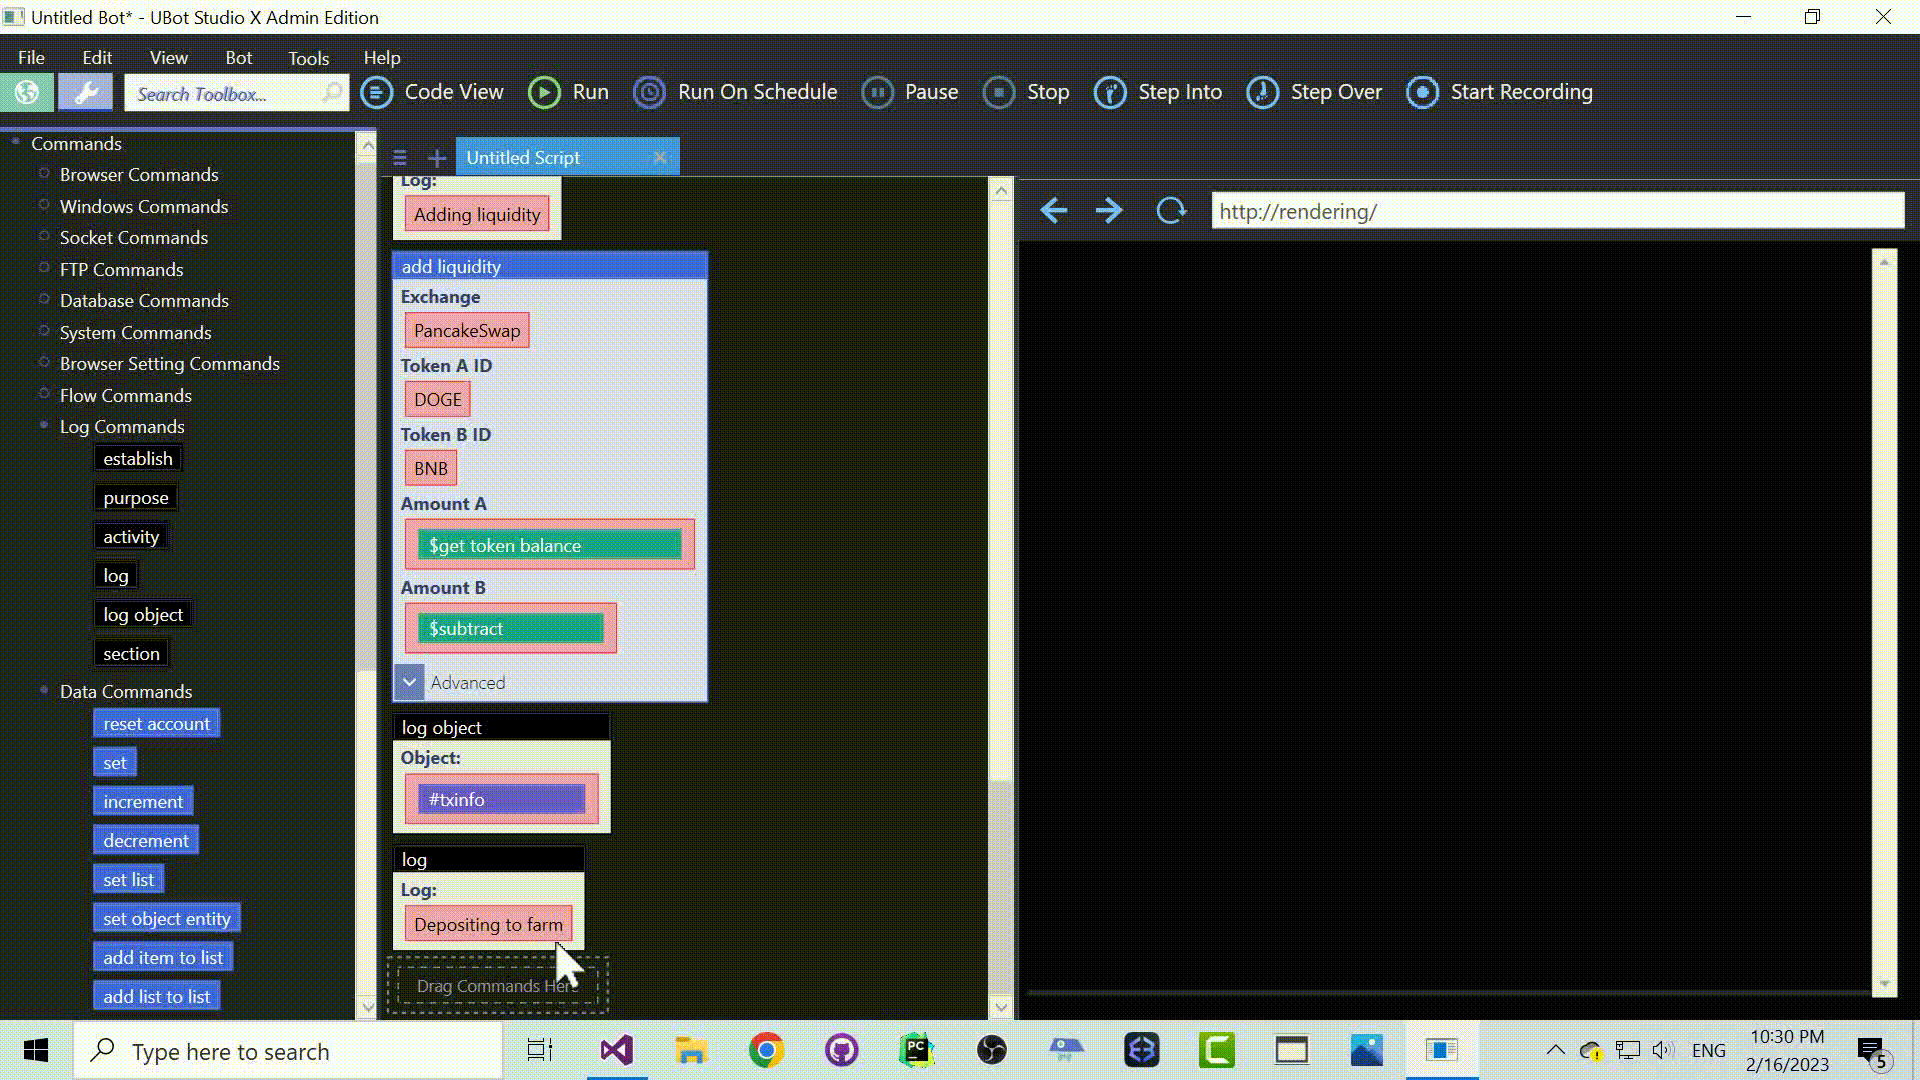Screen dimensions: 1920x1080
Task: Open the Help menu
Action: click(x=381, y=58)
